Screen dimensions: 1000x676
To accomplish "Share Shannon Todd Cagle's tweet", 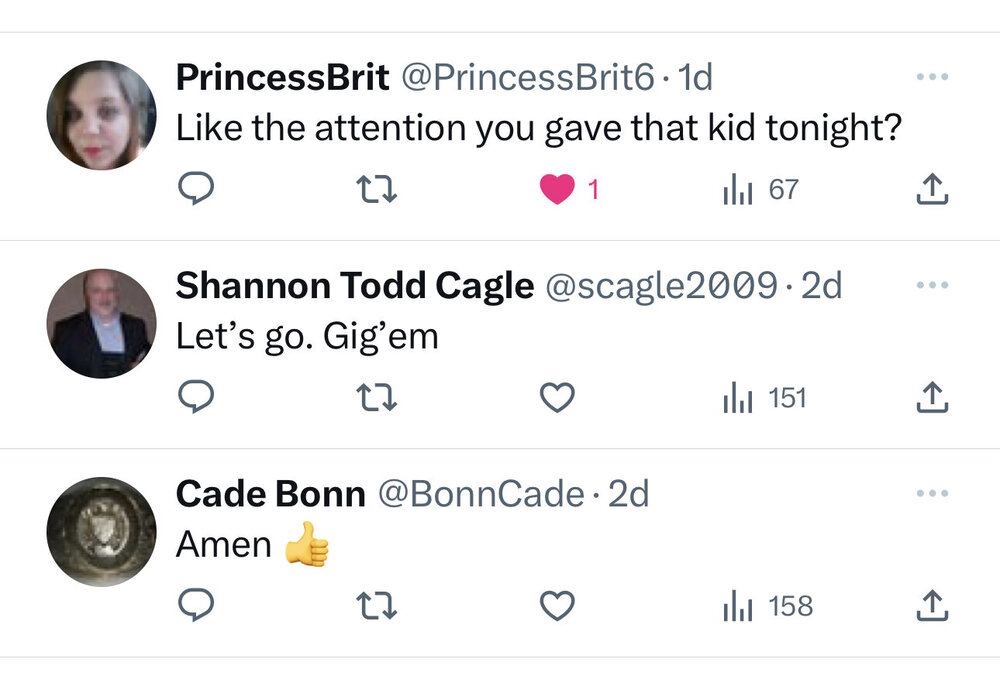I will coord(931,399).
